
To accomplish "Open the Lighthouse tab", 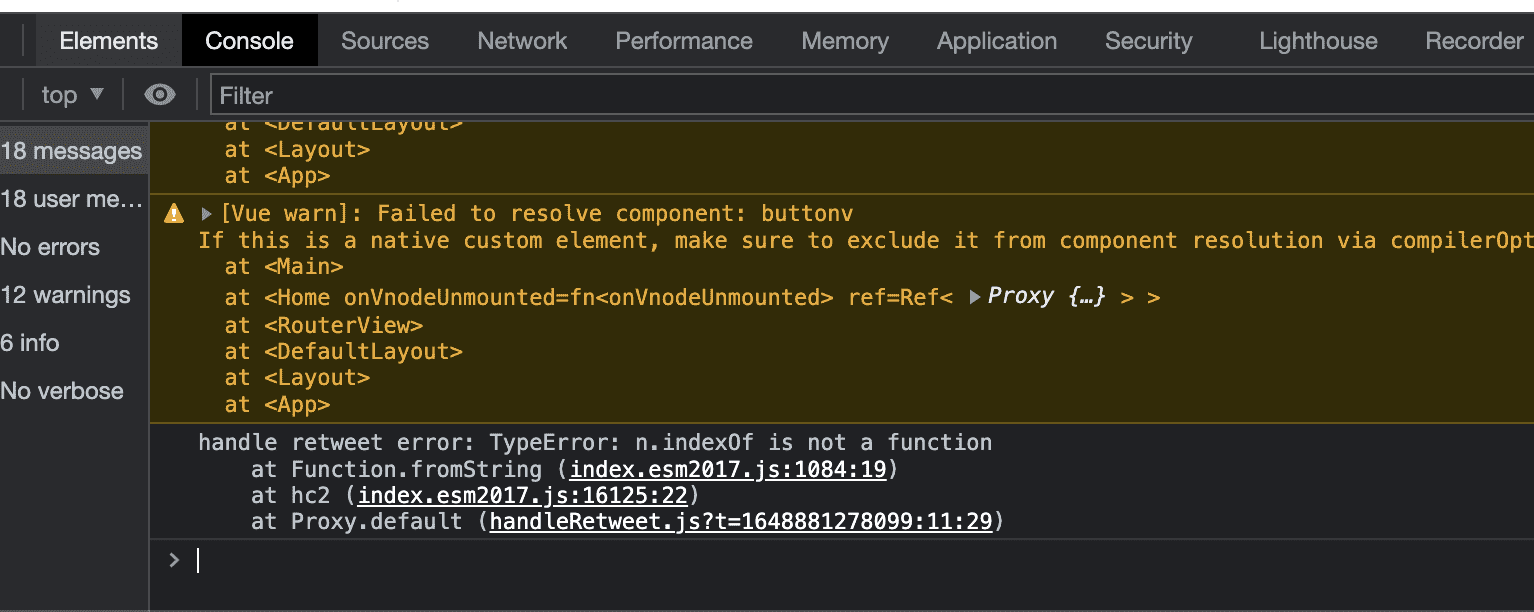I will (x=1318, y=41).
